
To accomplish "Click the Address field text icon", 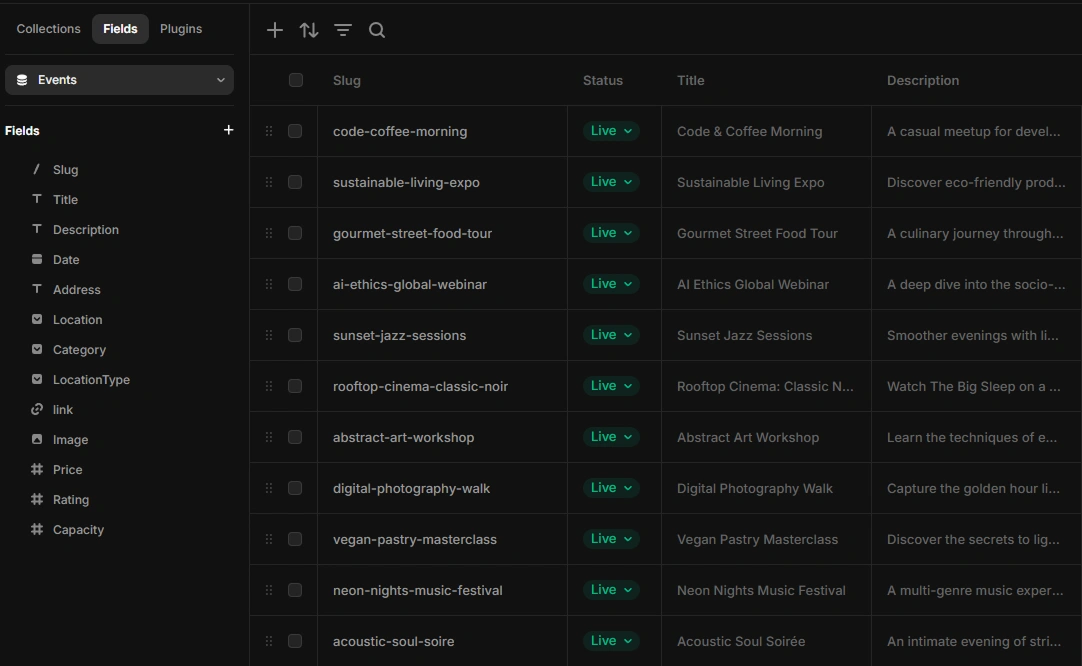I will pyautogui.click(x=37, y=289).
